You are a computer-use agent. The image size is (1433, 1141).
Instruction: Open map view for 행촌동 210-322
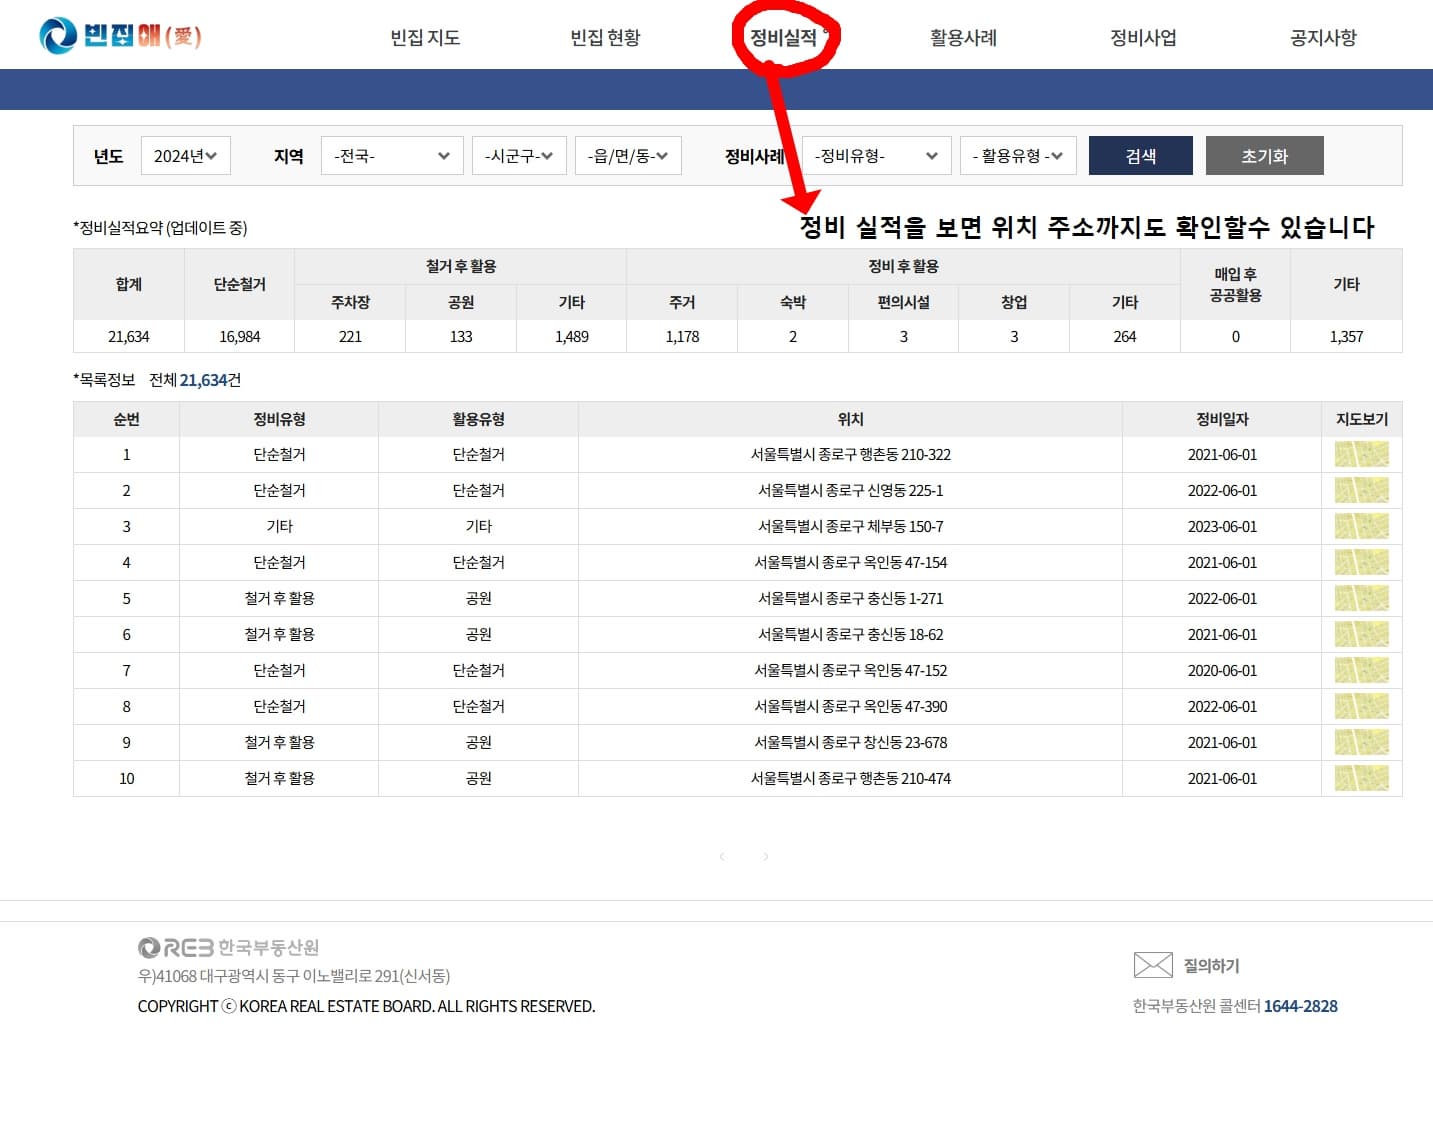1360,454
